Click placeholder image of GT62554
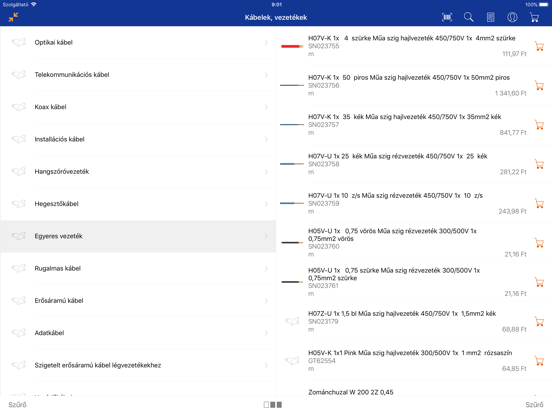Viewport: 552px width, 414px height. pyautogui.click(x=292, y=360)
